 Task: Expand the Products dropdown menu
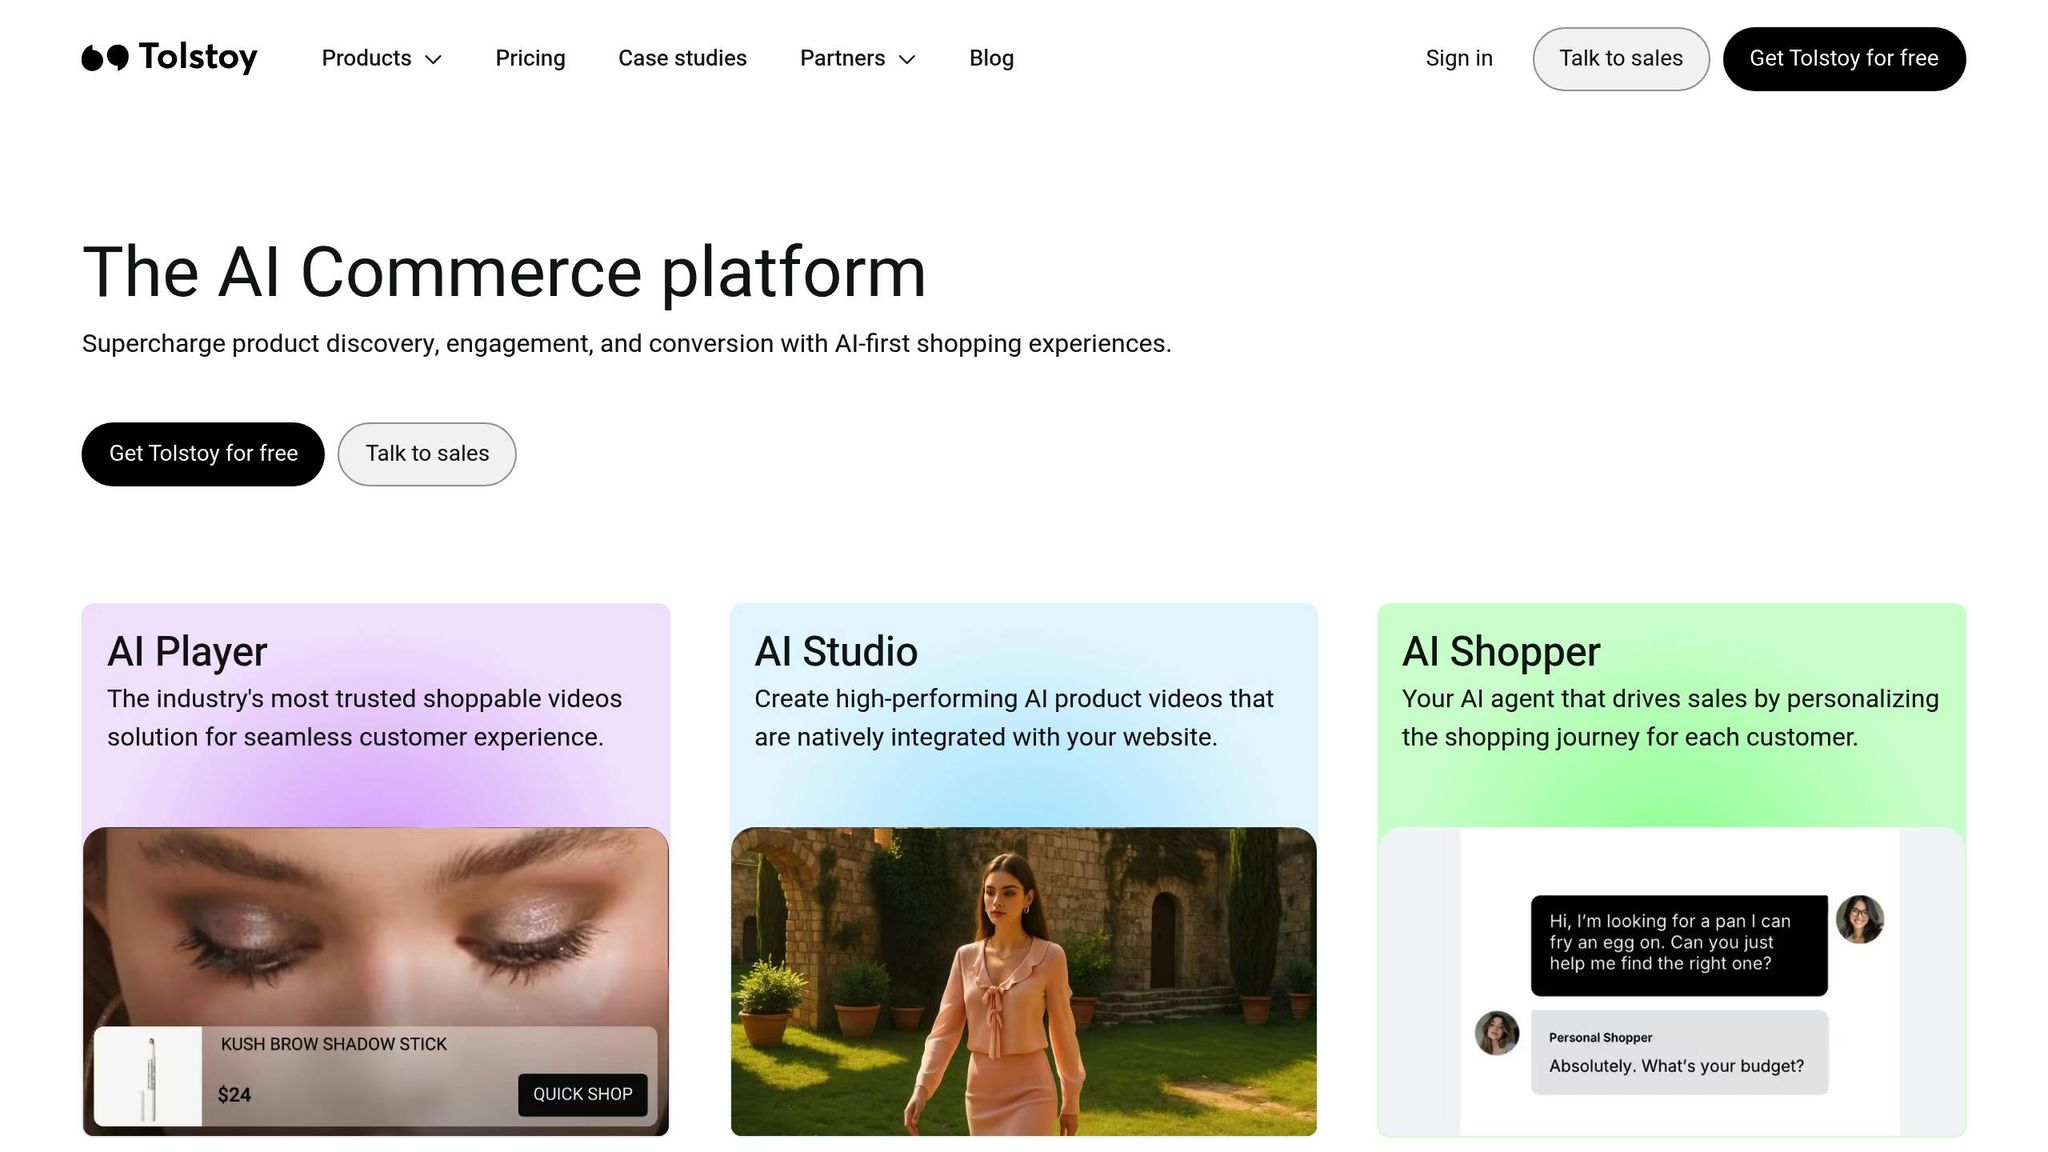381,58
